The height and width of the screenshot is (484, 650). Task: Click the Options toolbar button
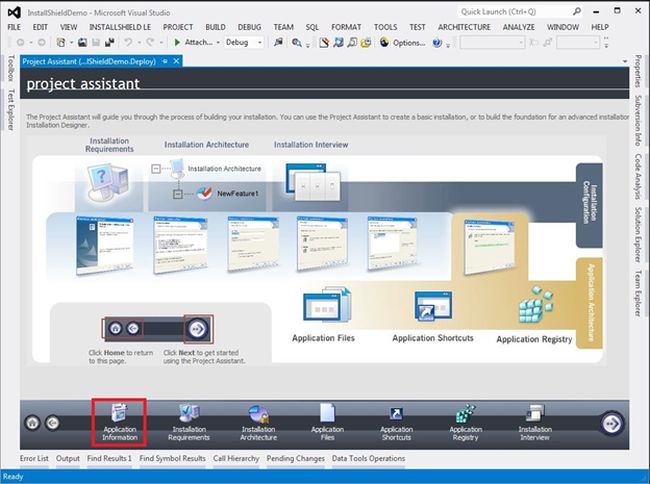pos(403,42)
